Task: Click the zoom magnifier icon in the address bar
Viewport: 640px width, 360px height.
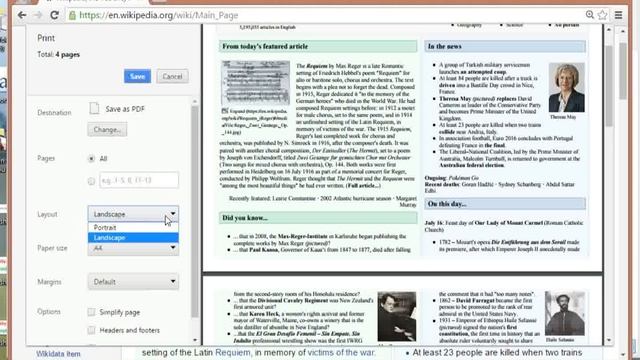Action: click(x=589, y=15)
